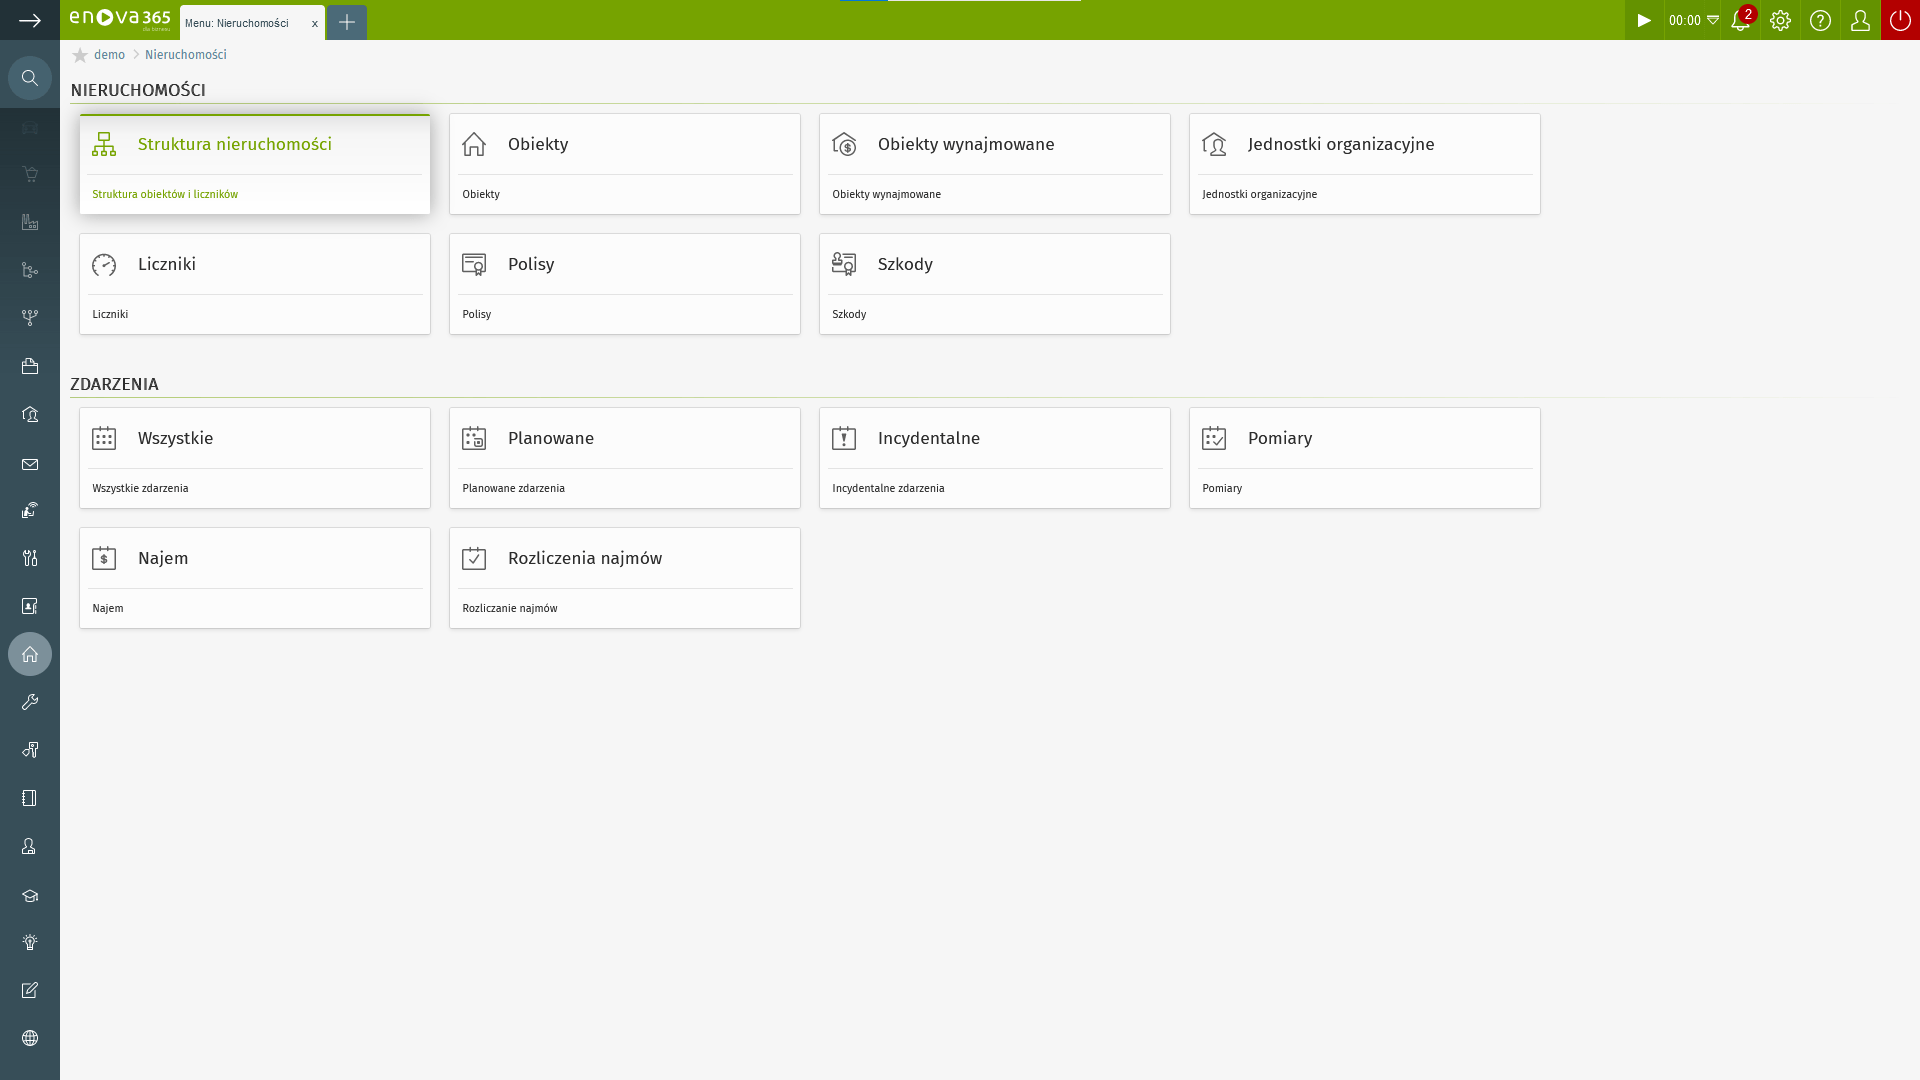Open the pencil edit note sidebar icon
The height and width of the screenshot is (1080, 1920).
[30, 990]
